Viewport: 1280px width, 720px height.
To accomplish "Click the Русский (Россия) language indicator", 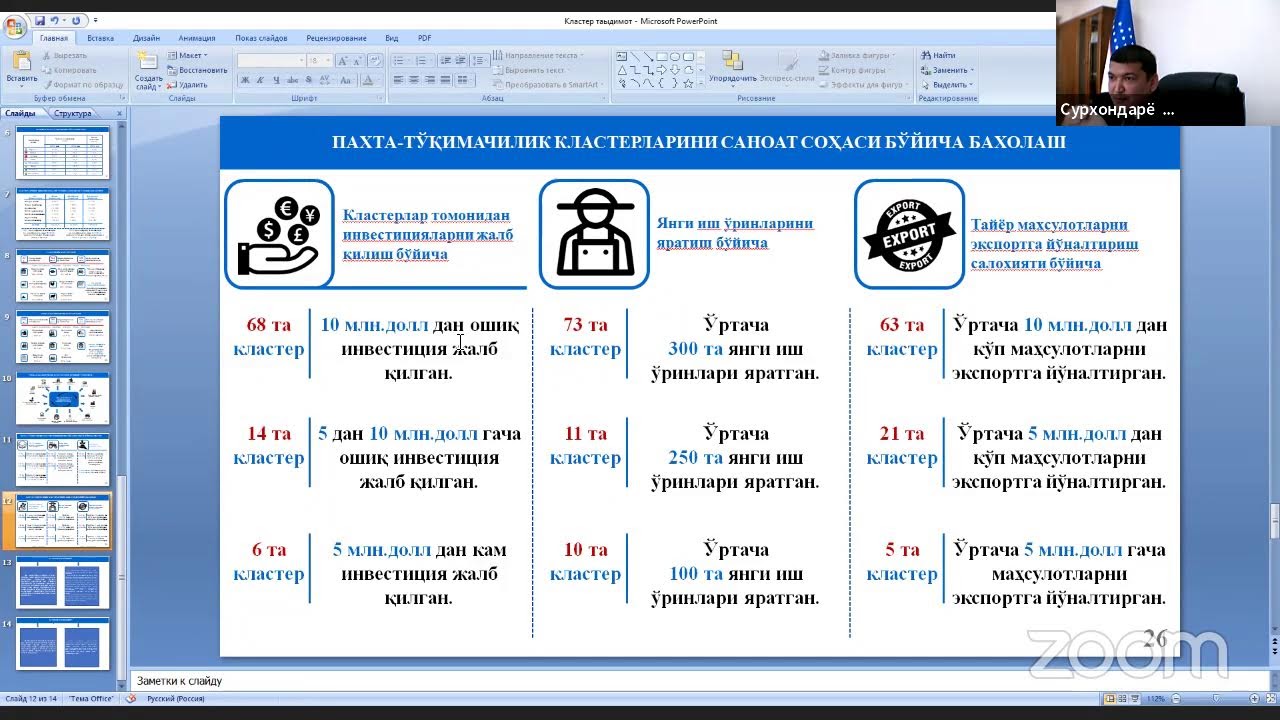I will click(x=175, y=699).
